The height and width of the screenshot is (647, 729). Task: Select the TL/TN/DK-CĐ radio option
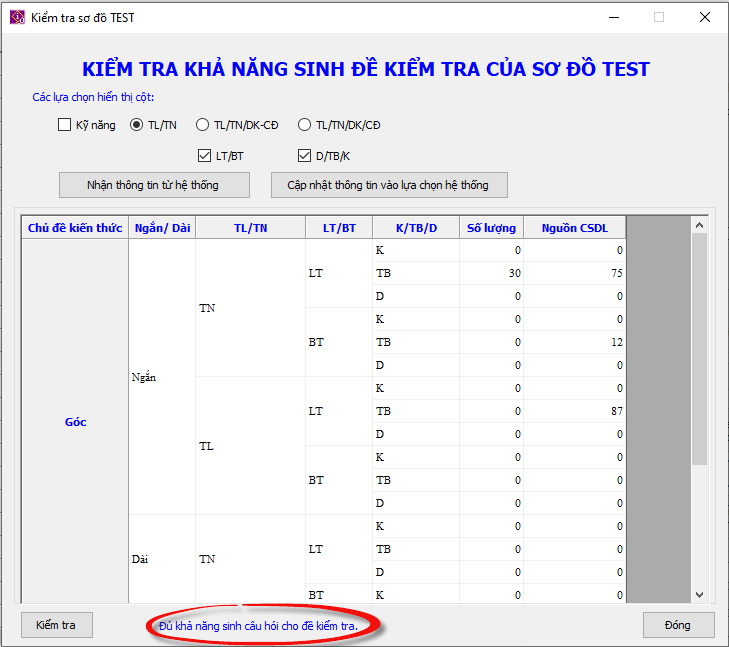(x=202, y=125)
